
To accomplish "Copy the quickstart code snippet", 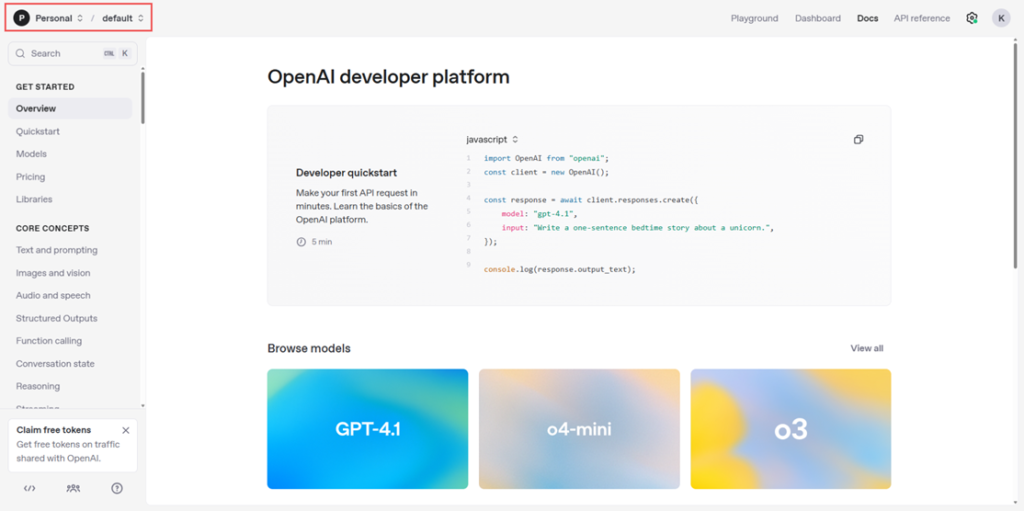I will [858, 140].
